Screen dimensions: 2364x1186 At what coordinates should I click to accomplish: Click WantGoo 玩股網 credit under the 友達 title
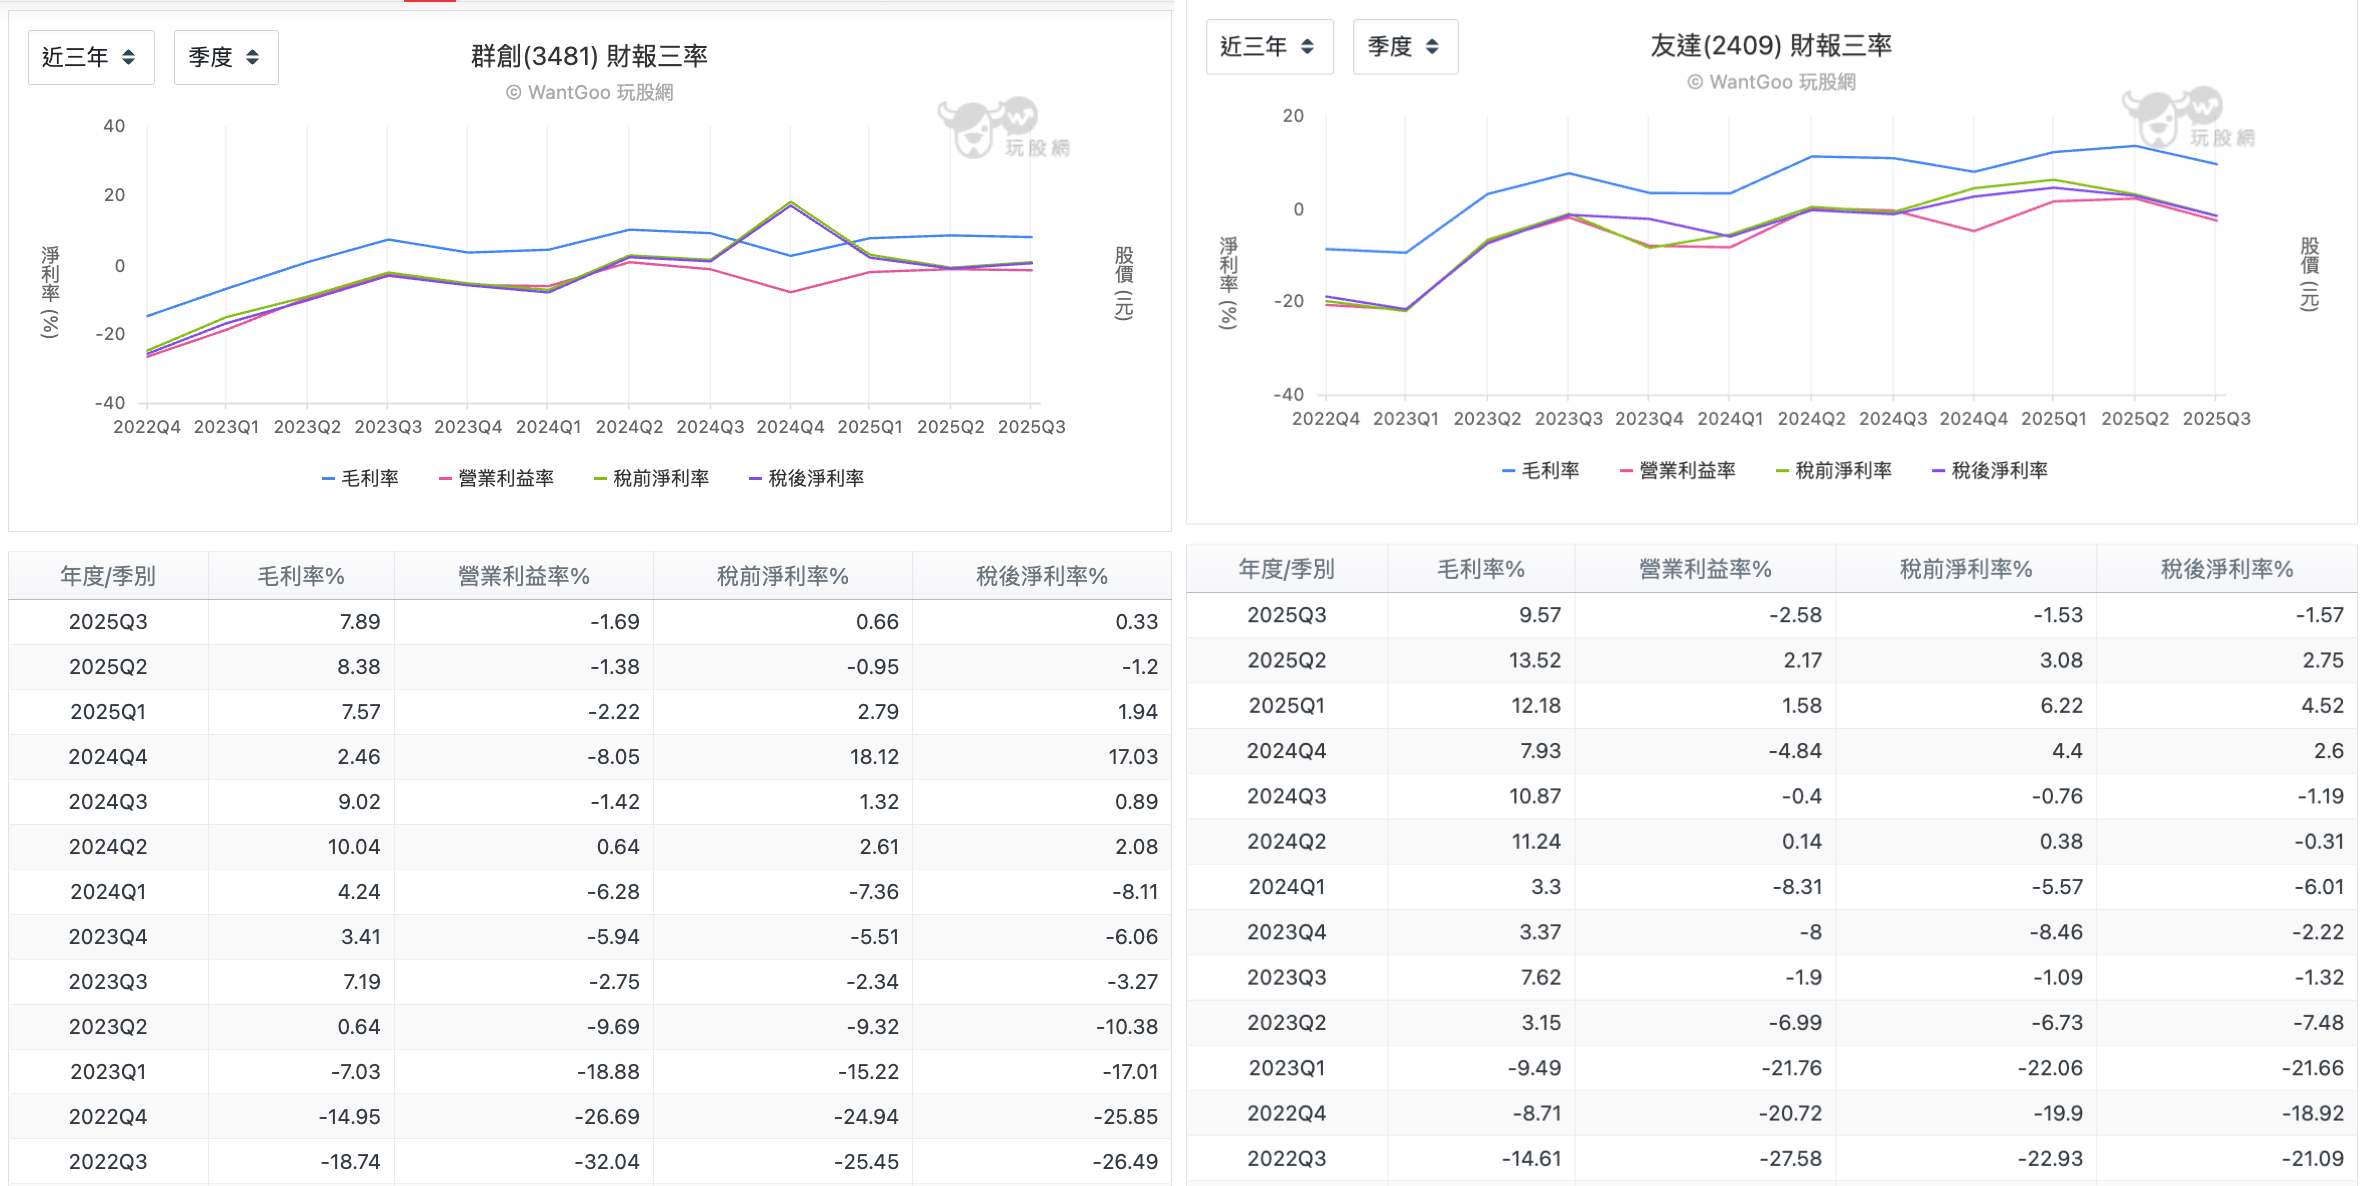pos(1771,83)
